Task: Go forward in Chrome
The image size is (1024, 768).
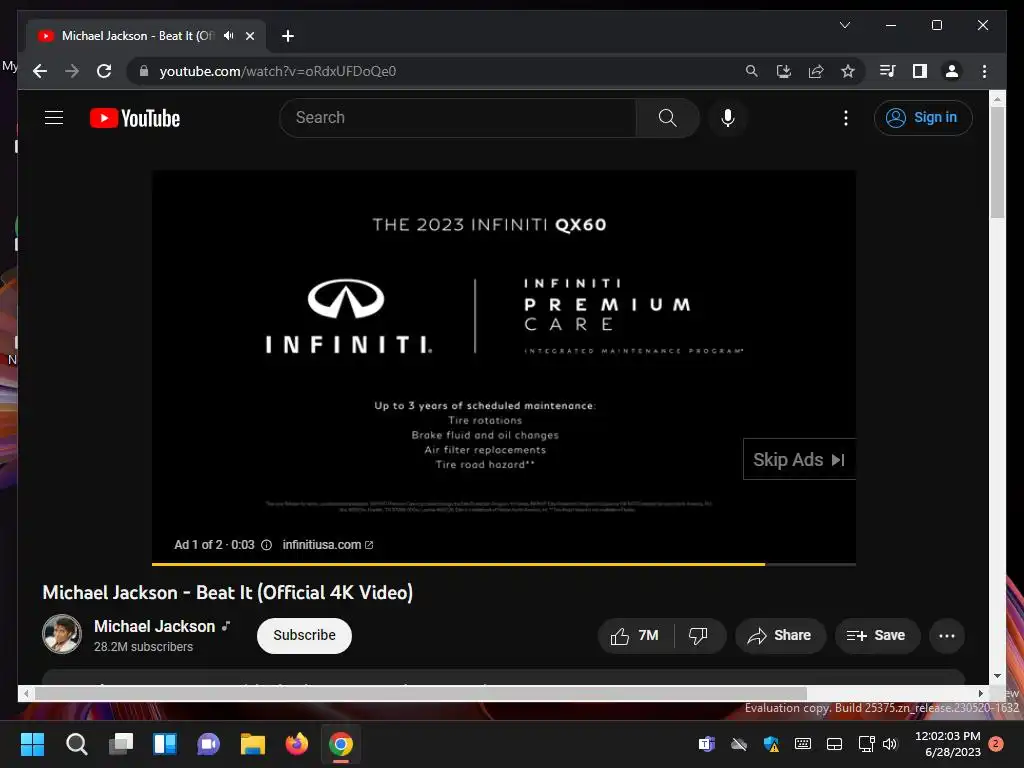Action: coord(72,71)
